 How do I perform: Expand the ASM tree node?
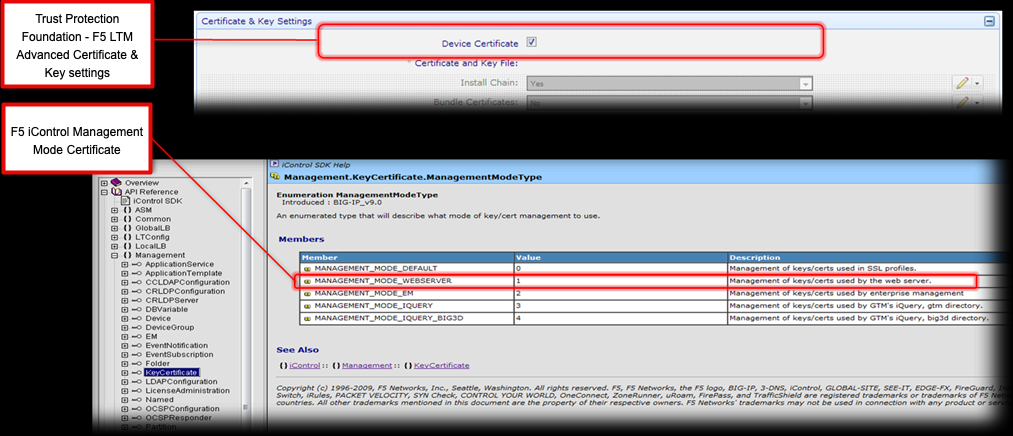click(113, 210)
